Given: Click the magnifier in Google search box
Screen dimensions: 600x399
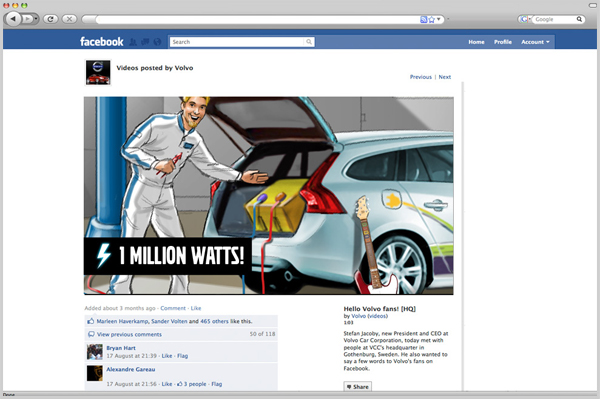Looking at the screenshot, I should [x=579, y=19].
